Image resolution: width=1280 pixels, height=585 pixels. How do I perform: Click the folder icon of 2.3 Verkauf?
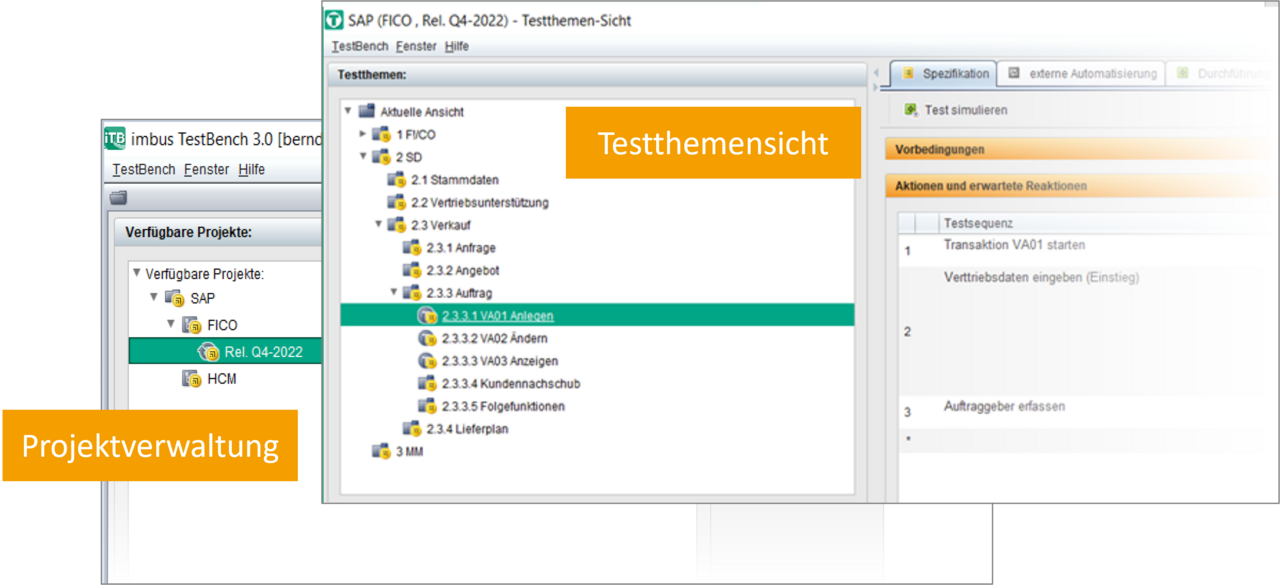tap(397, 225)
